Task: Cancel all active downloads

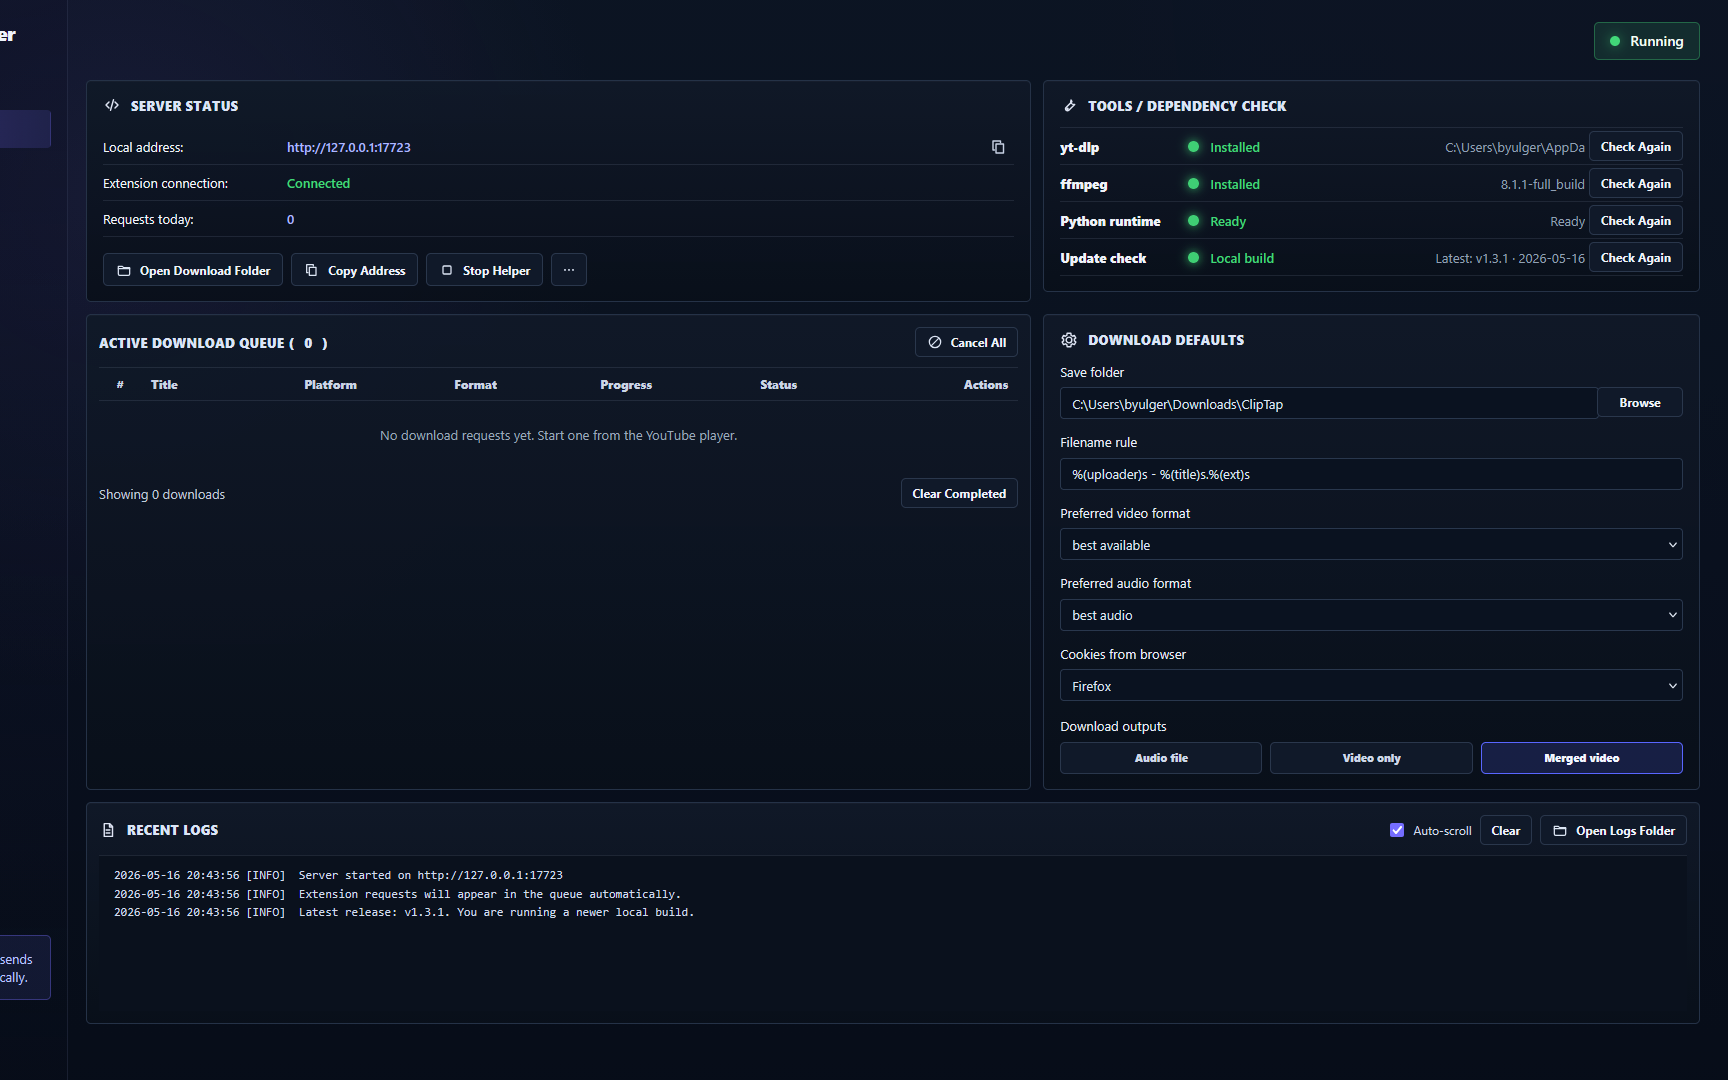Action: coord(966,342)
